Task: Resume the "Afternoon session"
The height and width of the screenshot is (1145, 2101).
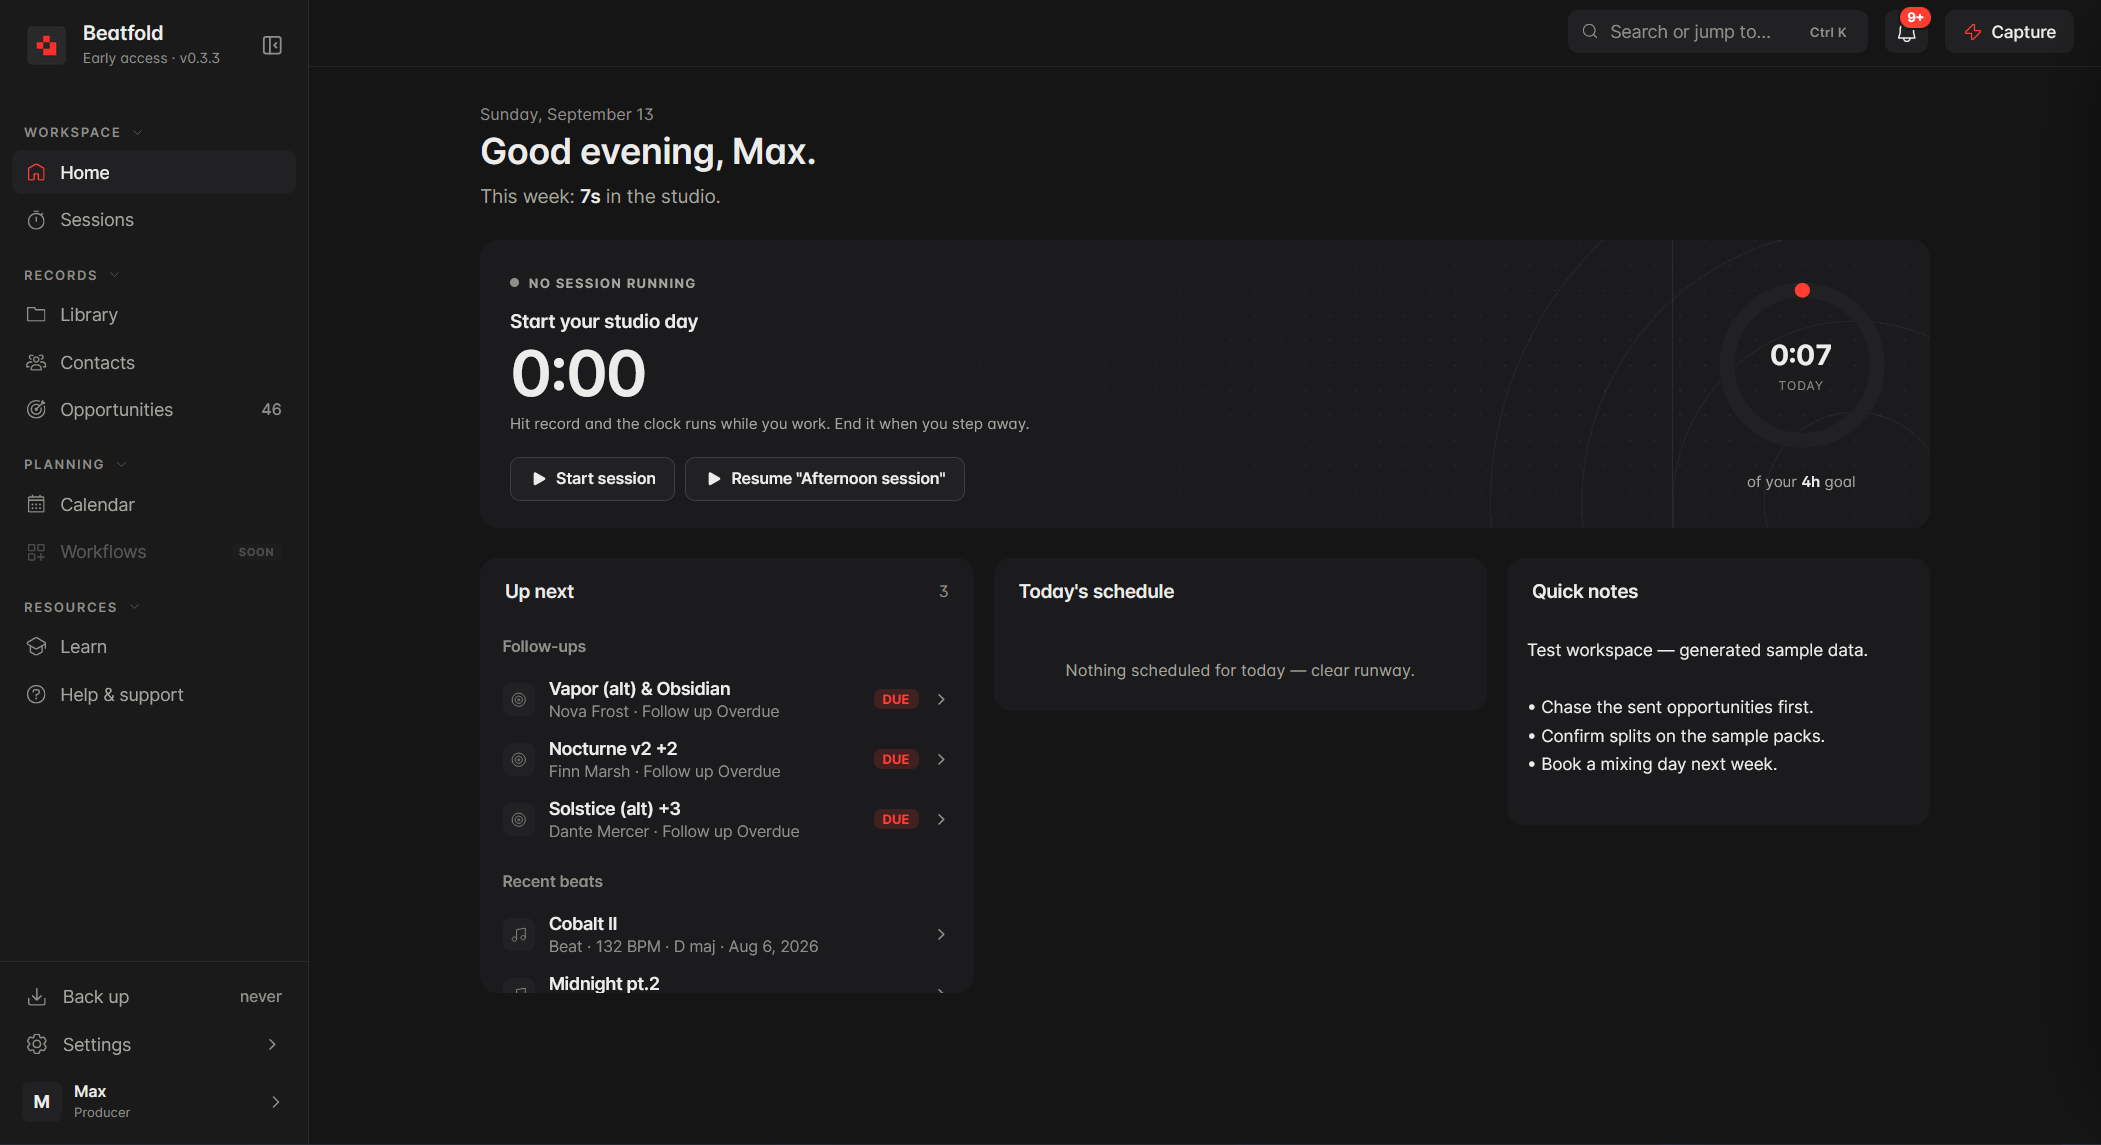Action: click(824, 479)
